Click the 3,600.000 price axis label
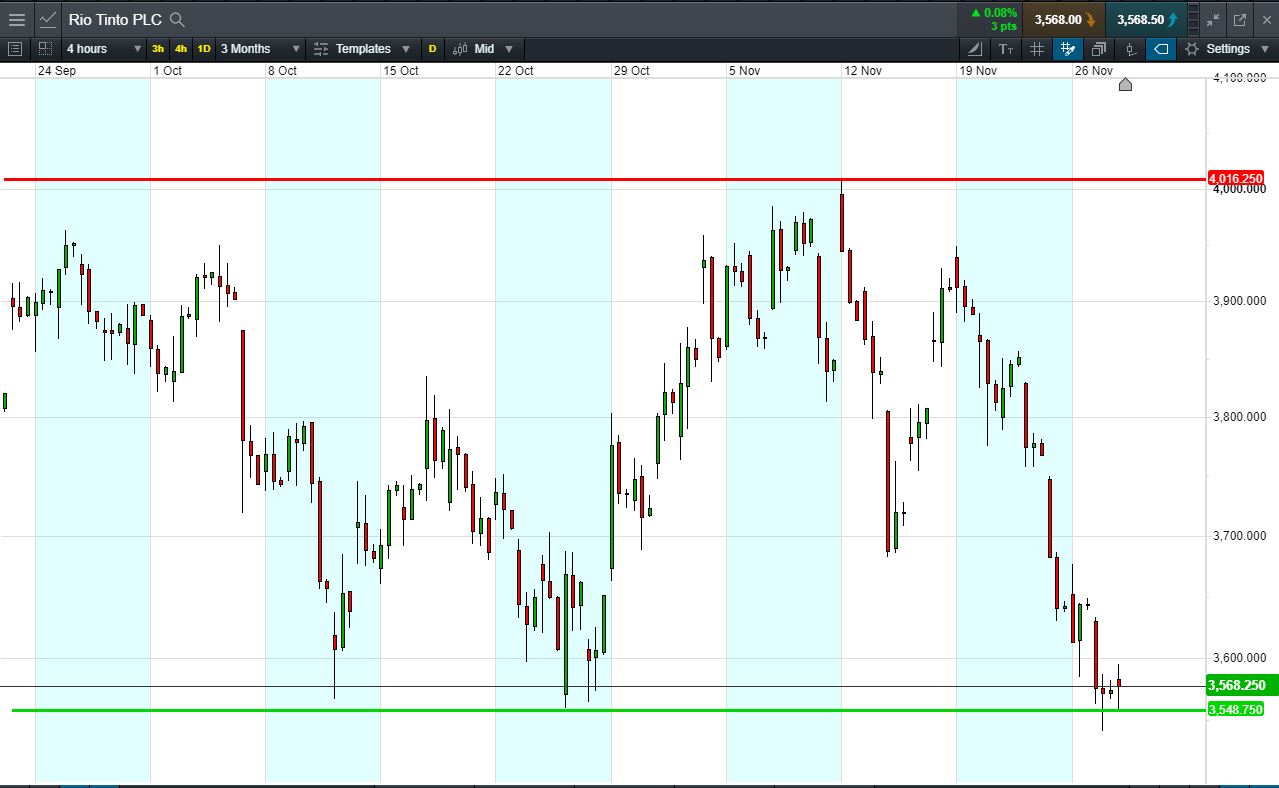 [1238, 658]
